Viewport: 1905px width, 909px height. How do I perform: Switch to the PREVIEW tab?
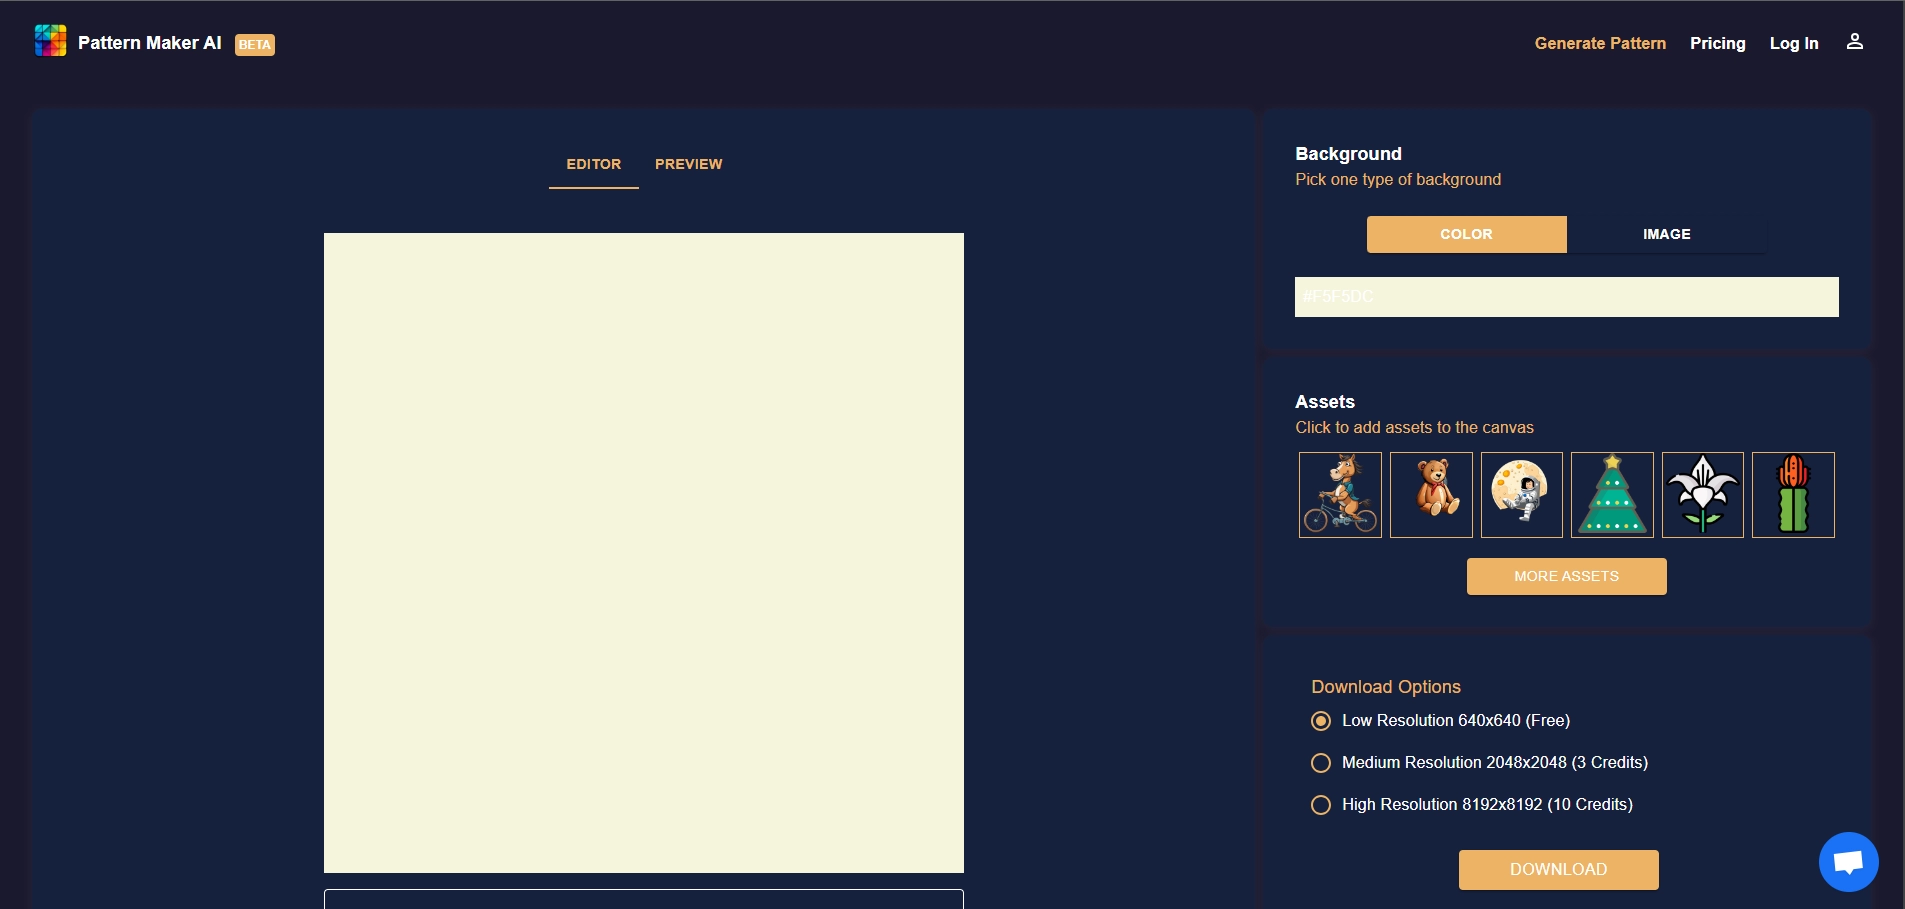point(688,164)
